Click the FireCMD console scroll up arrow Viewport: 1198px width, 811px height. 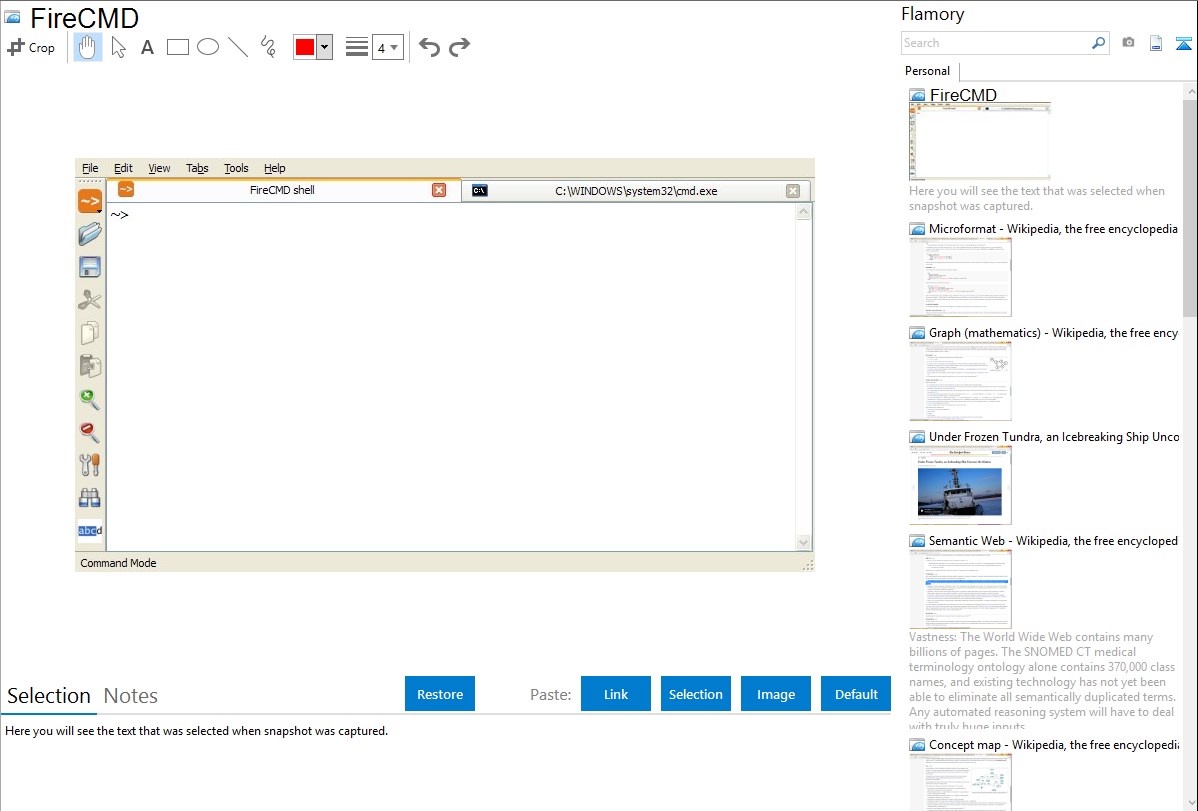coord(803,212)
